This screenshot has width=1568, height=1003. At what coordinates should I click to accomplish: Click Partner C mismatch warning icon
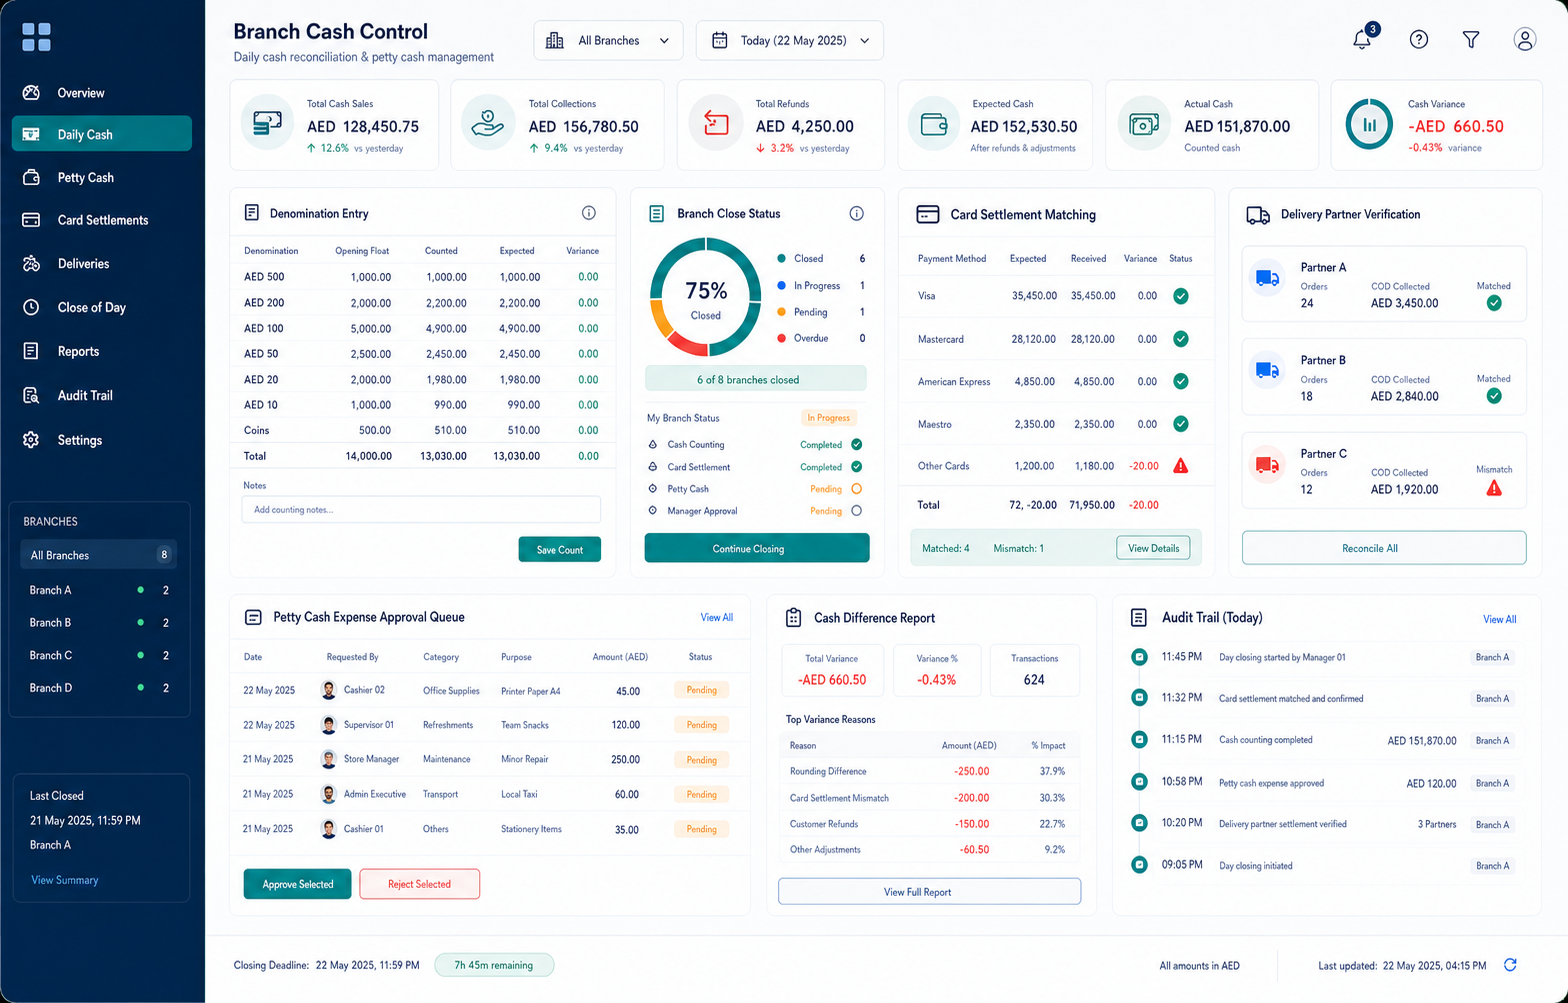pos(1494,488)
